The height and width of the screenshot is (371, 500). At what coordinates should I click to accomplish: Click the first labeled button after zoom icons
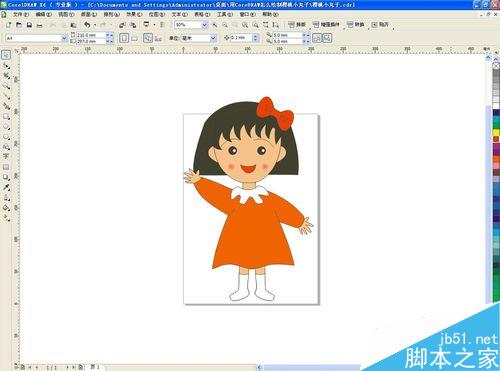297,25
